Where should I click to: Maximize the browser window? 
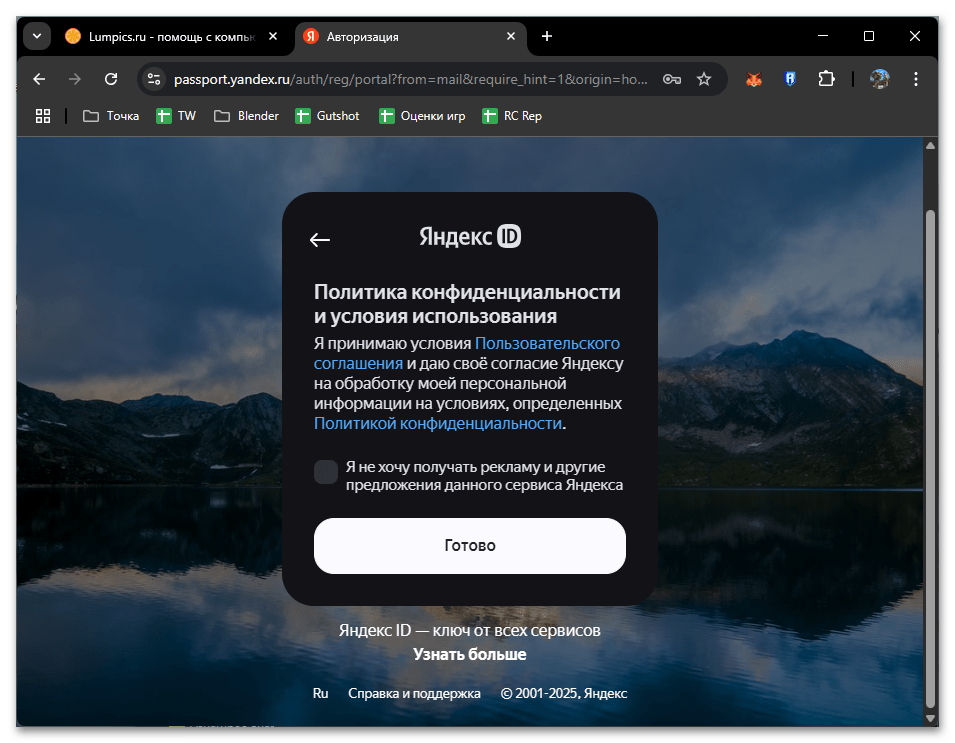(x=869, y=37)
